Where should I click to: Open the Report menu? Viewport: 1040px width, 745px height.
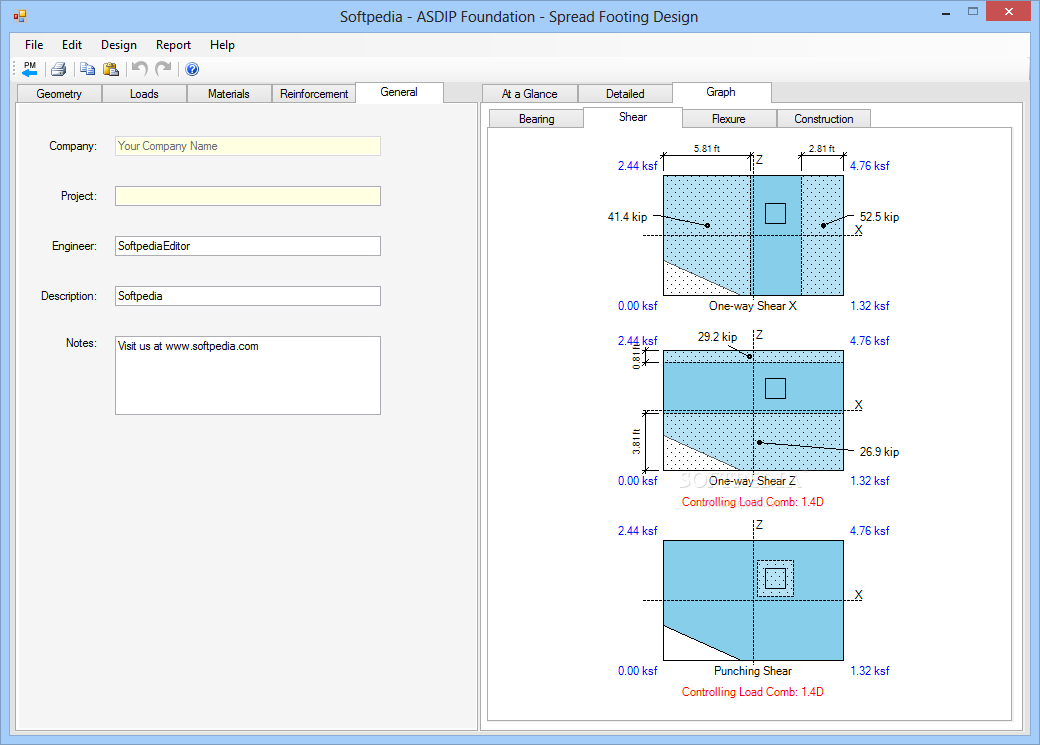pyautogui.click(x=173, y=44)
